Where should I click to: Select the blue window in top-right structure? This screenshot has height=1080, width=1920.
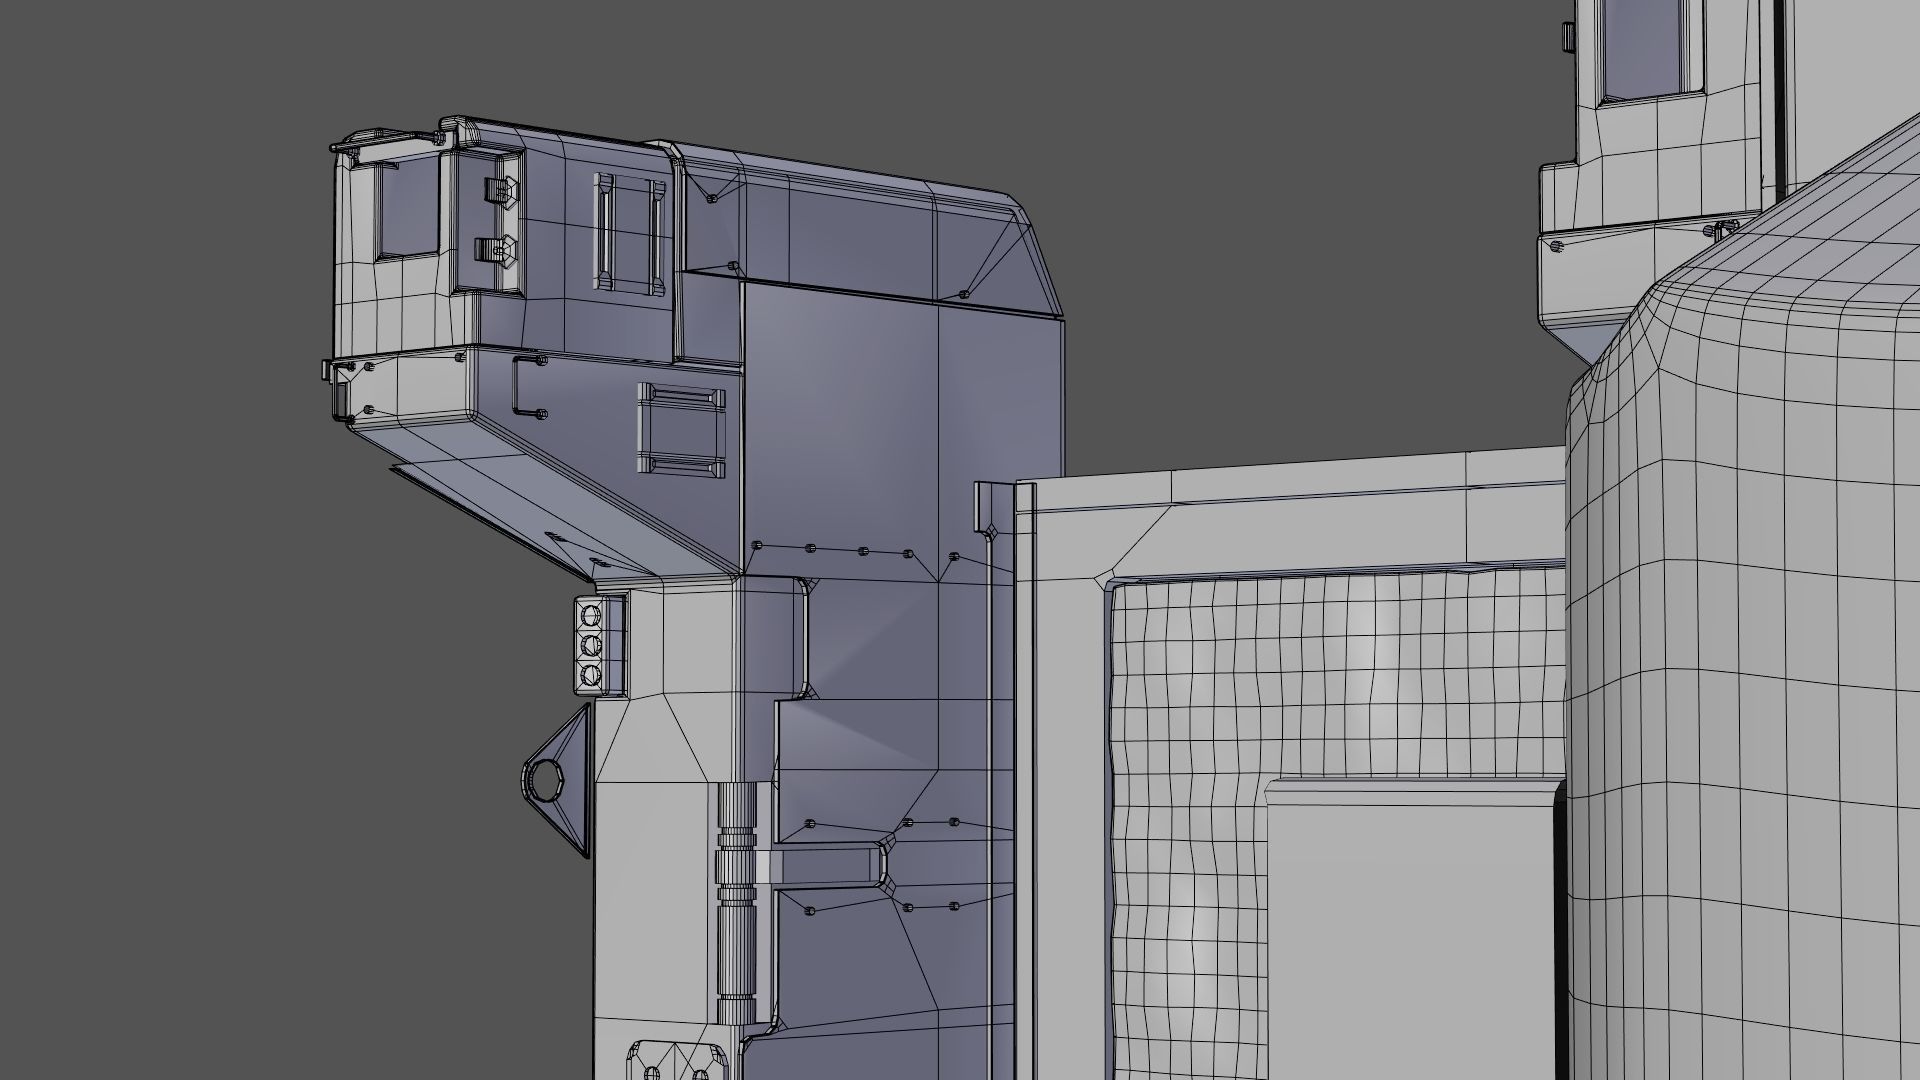[x=1643, y=50]
